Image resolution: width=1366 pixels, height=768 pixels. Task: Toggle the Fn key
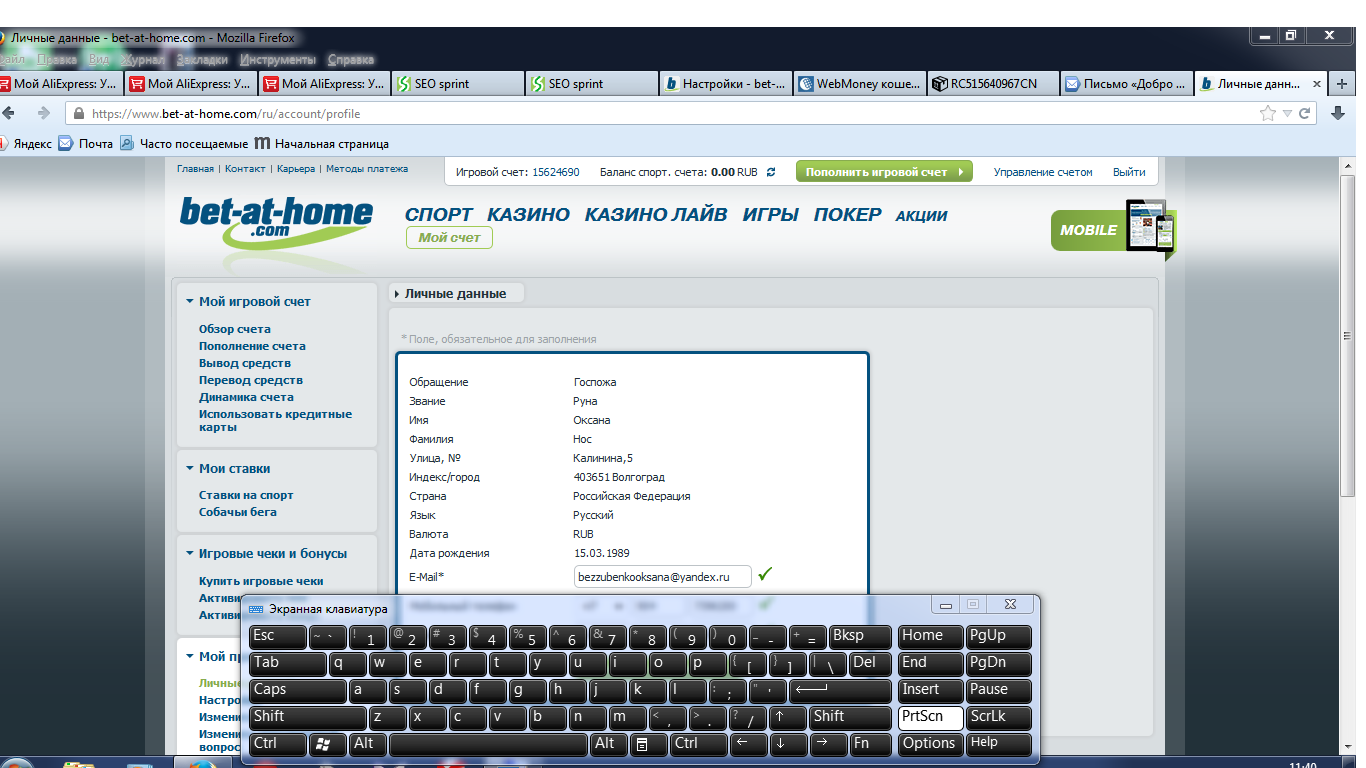(869, 743)
